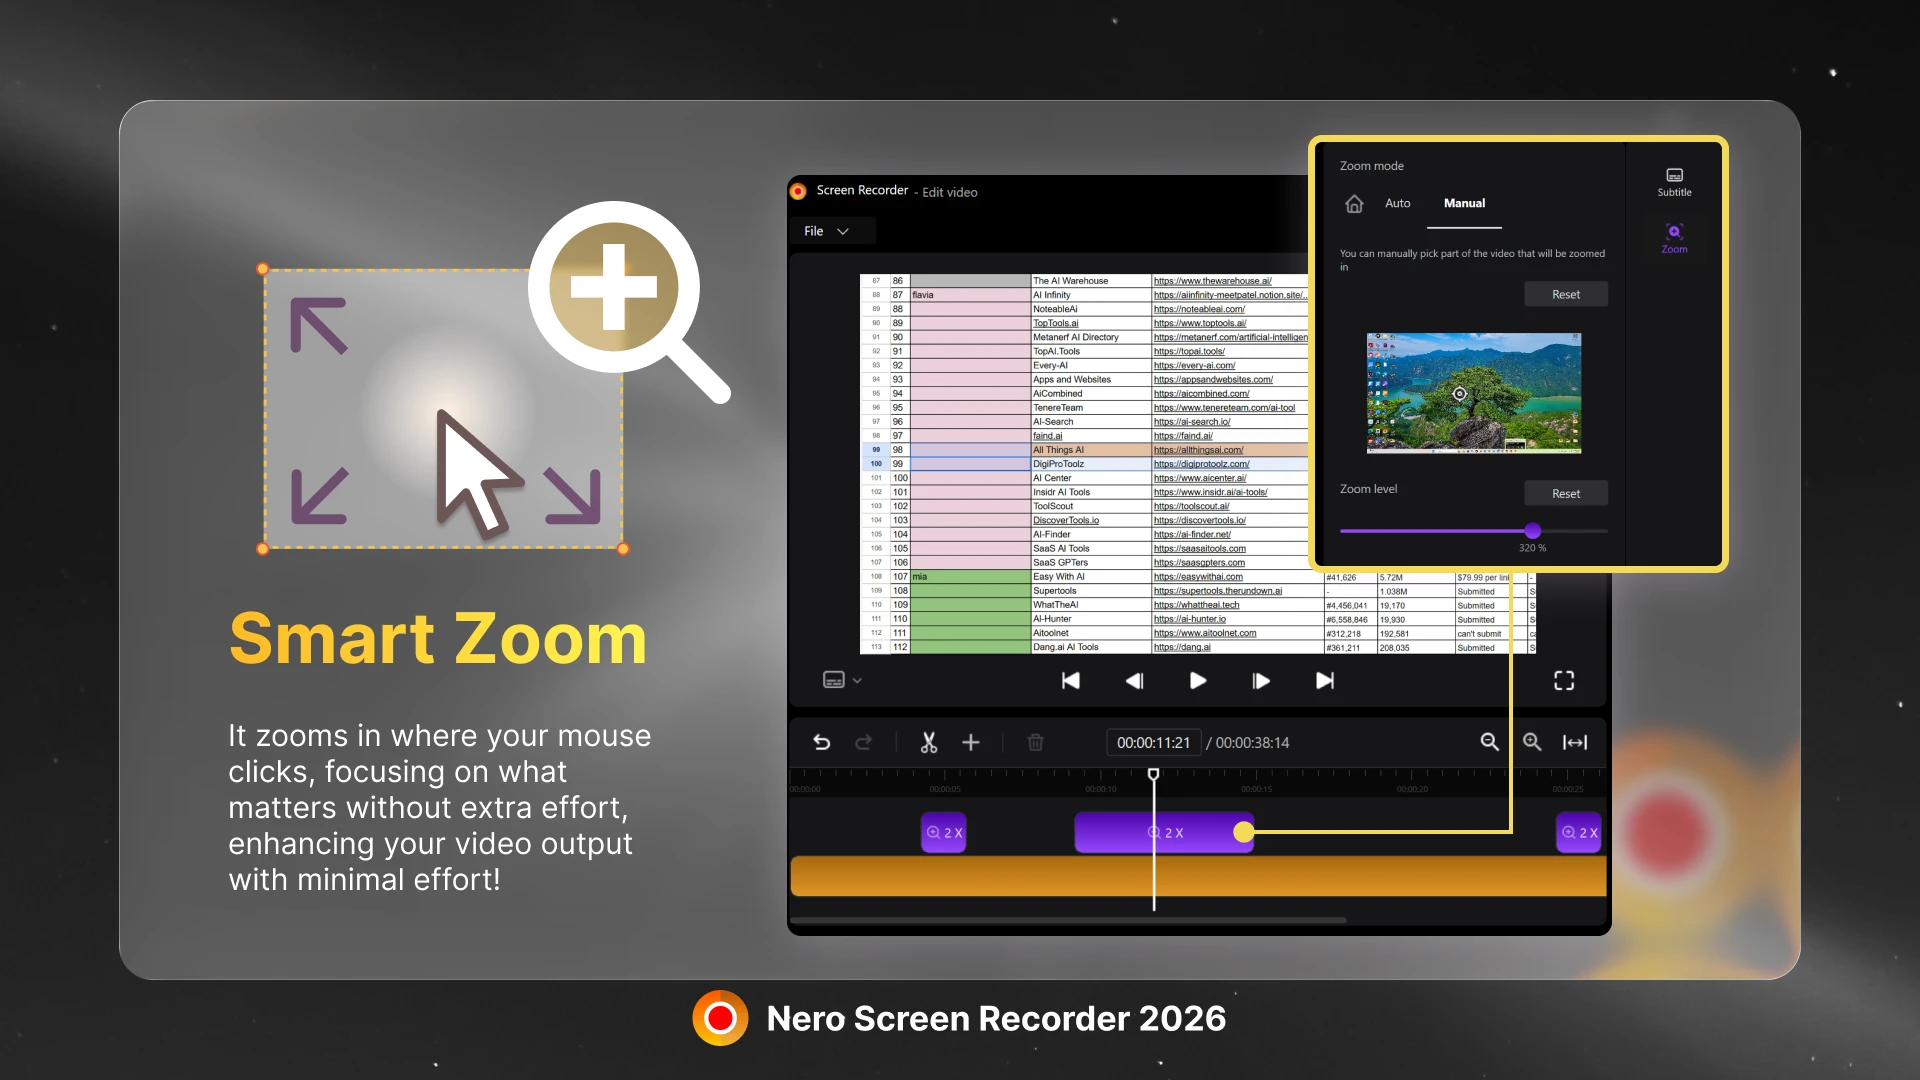1920x1080 pixels.
Task: Click the undo arrow icon
Action: tap(822, 742)
